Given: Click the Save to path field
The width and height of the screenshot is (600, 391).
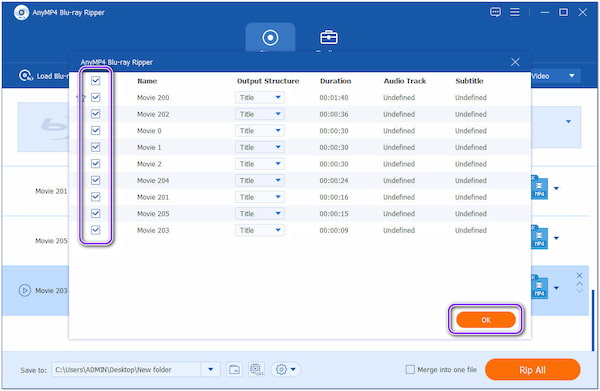Looking at the screenshot, I should pyautogui.click(x=126, y=369).
